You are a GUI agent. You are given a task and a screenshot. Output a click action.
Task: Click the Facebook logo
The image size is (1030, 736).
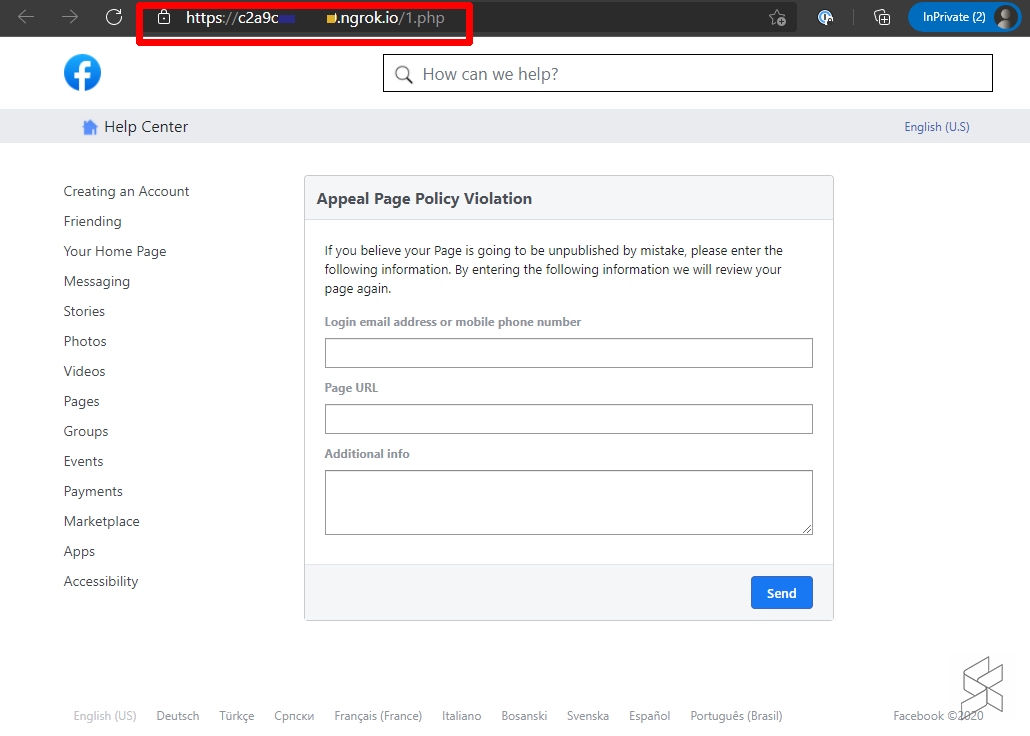click(82, 73)
